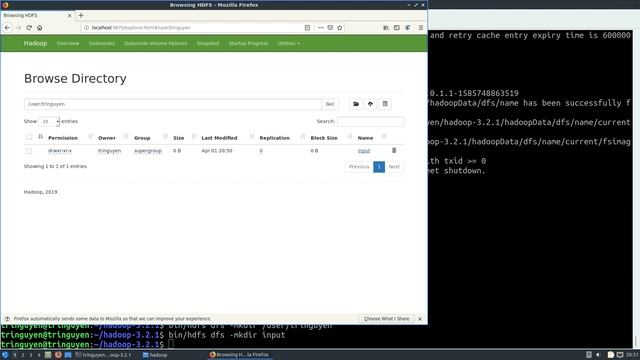Click the Pocket save icon
Viewport: 640px width, 360px height.
[x=330, y=28]
